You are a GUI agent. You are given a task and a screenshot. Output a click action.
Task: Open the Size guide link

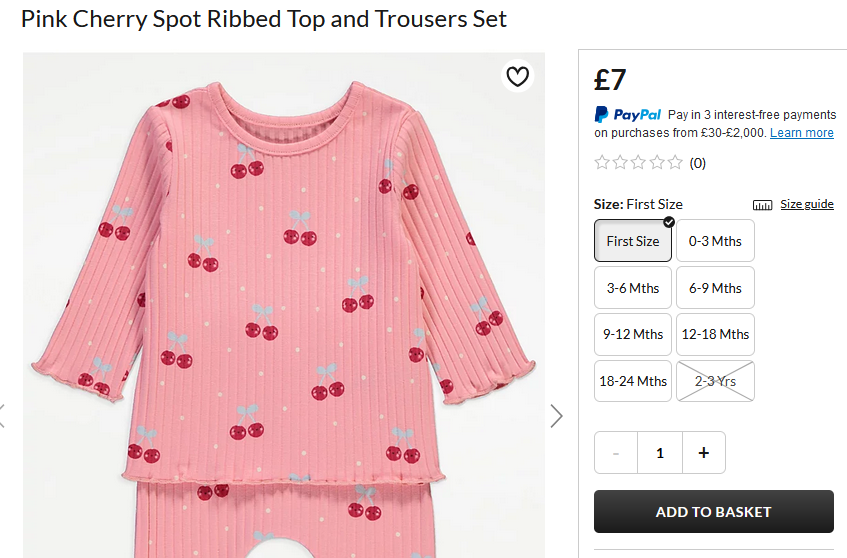(806, 204)
